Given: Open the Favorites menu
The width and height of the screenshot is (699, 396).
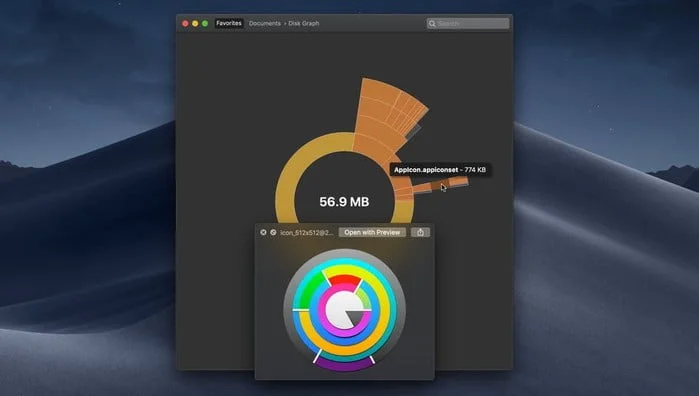Looking at the screenshot, I should coord(229,23).
